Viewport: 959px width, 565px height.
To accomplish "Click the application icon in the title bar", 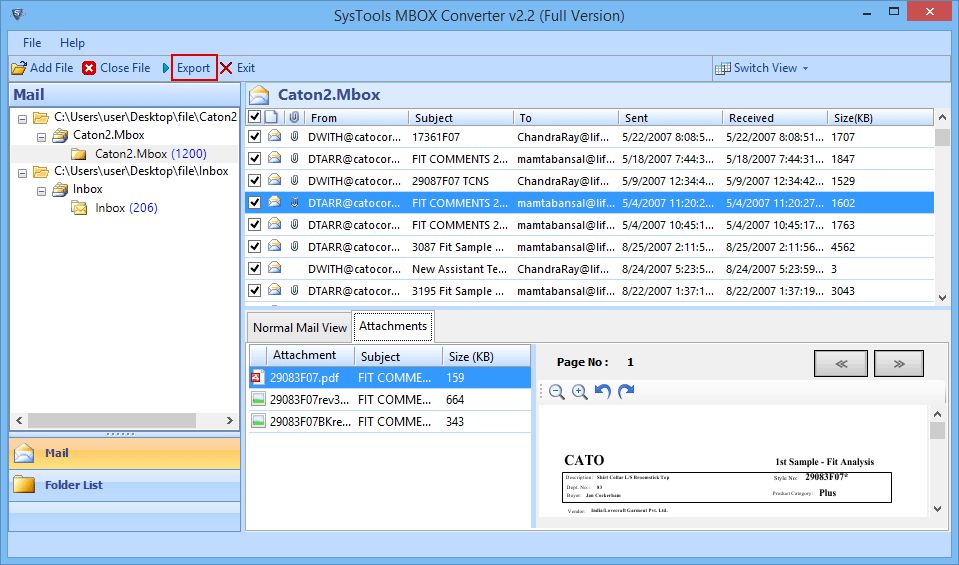I will click(x=17, y=14).
